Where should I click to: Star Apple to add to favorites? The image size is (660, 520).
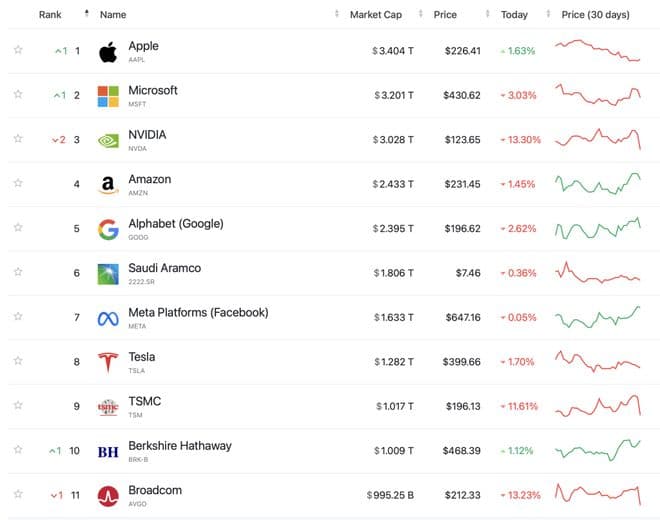click(x=18, y=50)
